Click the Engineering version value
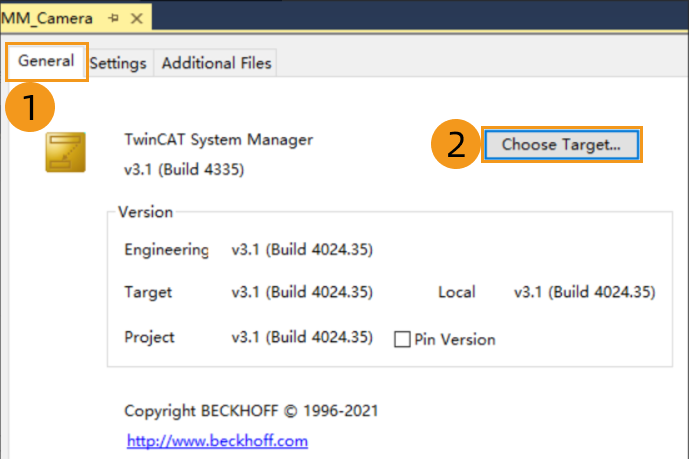The width and height of the screenshot is (689, 459). pyautogui.click(x=302, y=249)
